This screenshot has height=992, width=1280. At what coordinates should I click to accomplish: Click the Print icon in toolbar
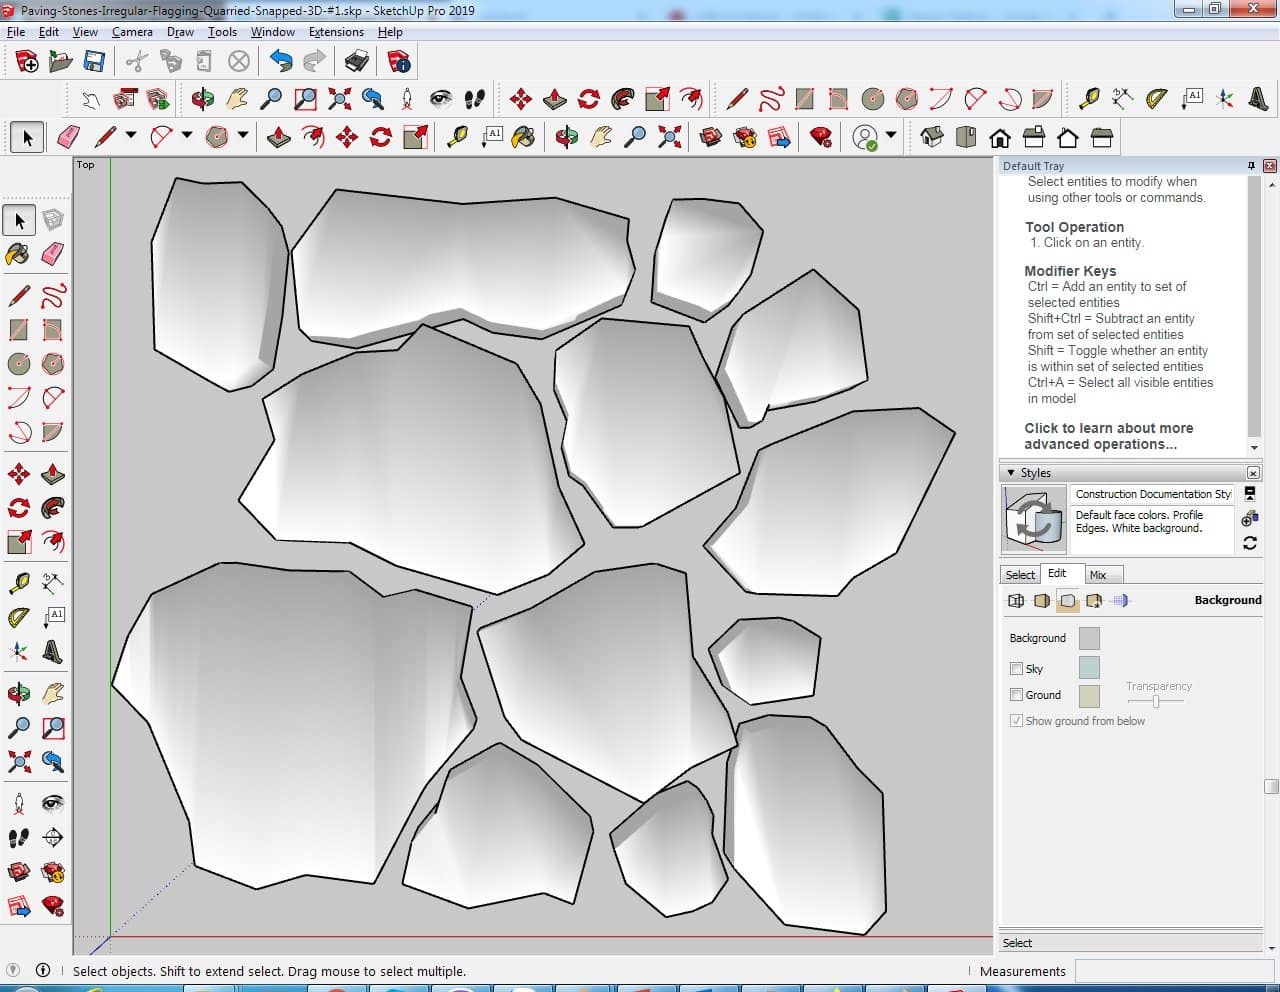point(357,62)
